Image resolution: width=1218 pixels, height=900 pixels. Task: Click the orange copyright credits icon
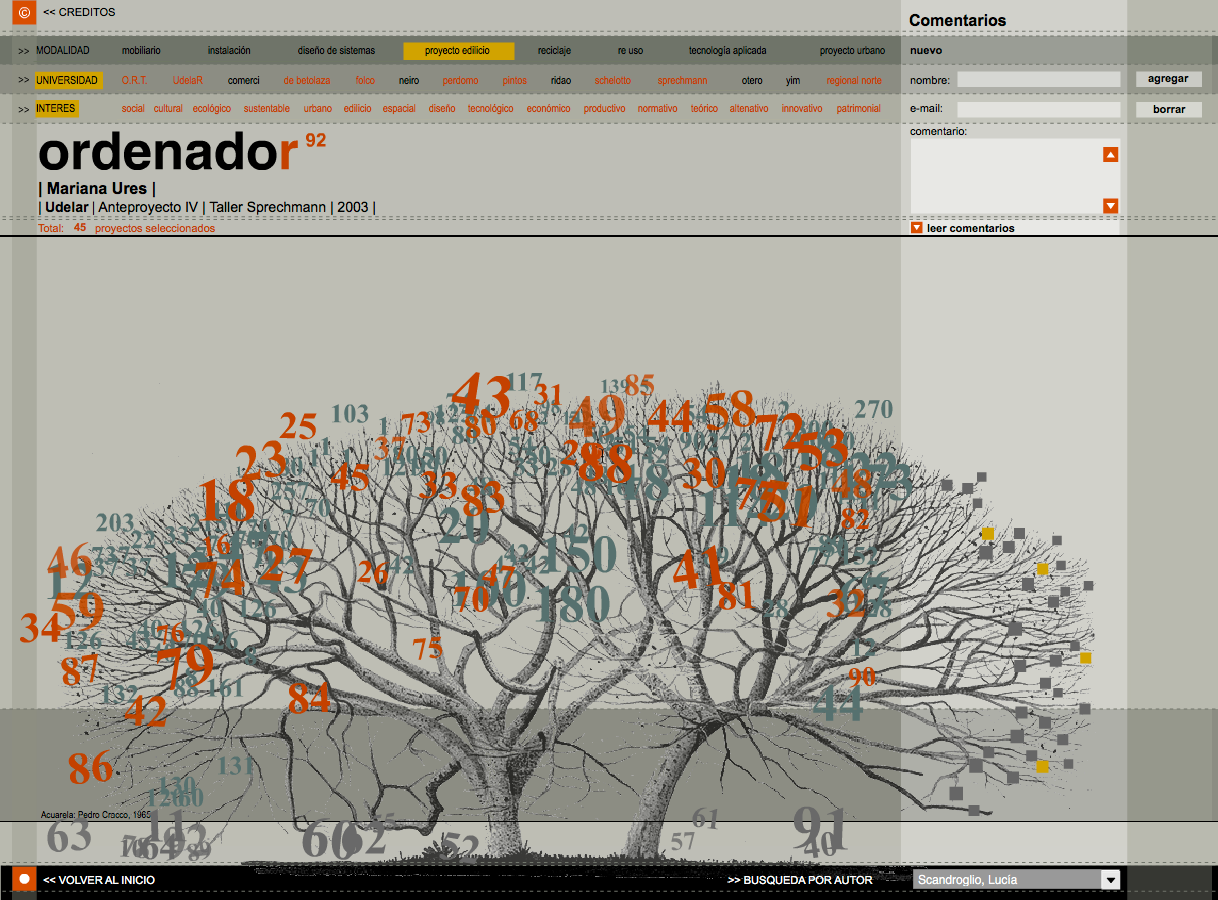point(24,13)
